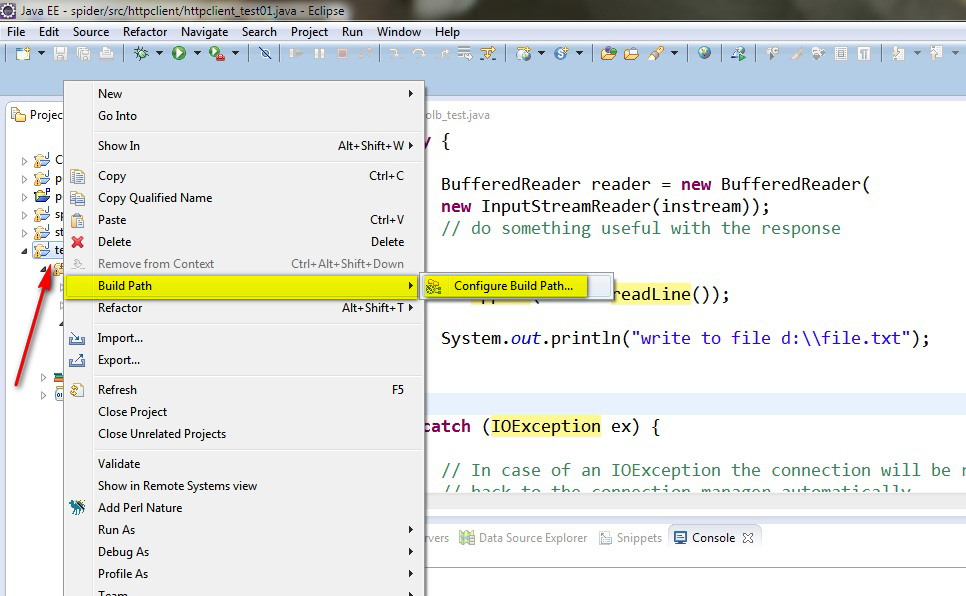Click the Terminate stop toolbar icon
This screenshot has height=596, width=966.
click(343, 54)
